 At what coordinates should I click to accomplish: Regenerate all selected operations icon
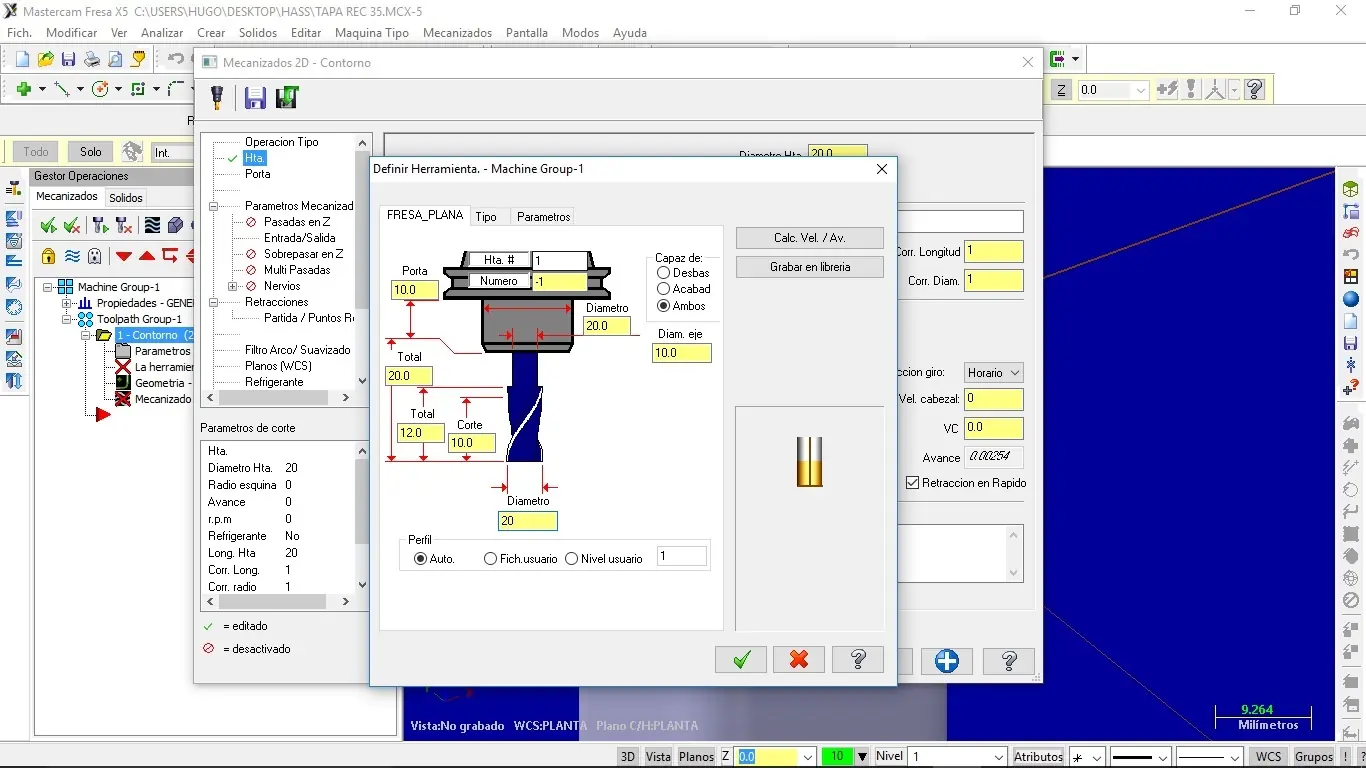pos(100,226)
